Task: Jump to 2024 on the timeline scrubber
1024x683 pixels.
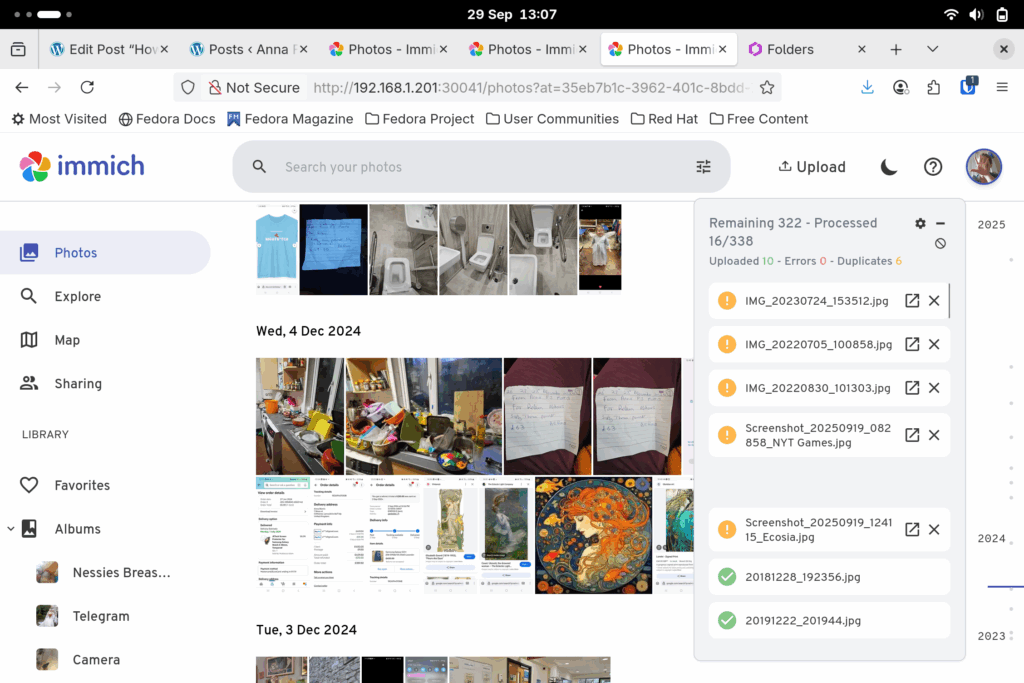Action: coord(991,538)
